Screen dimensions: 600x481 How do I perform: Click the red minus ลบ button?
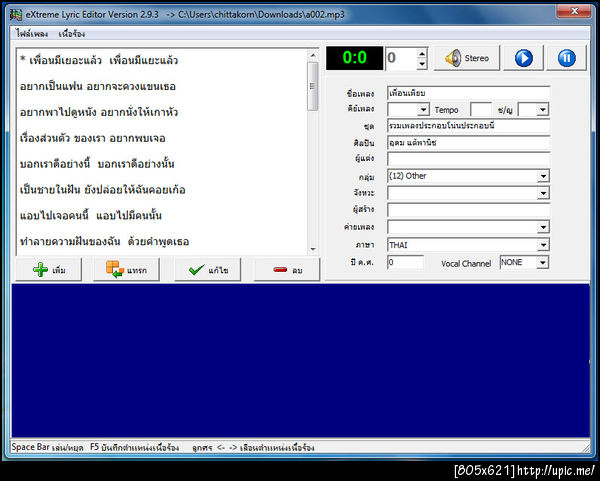coord(287,270)
